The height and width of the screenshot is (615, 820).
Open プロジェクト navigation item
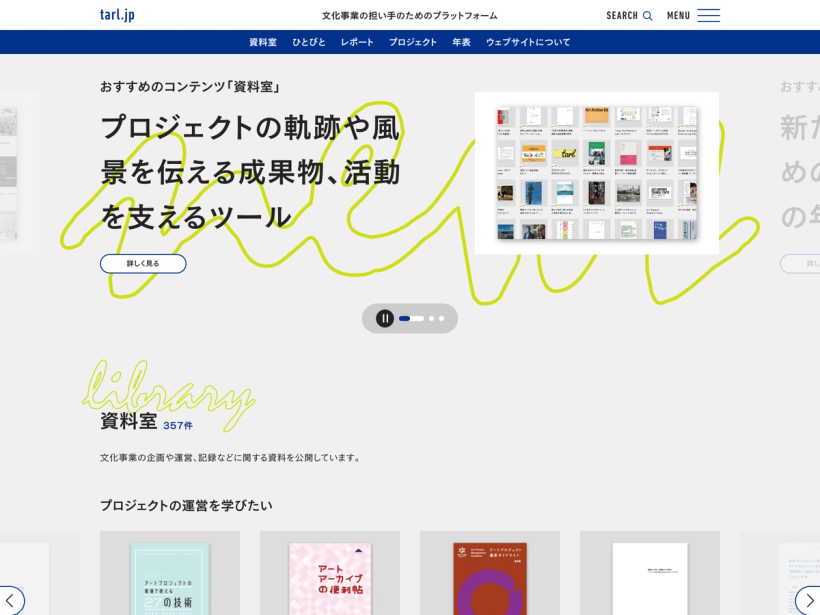413,42
